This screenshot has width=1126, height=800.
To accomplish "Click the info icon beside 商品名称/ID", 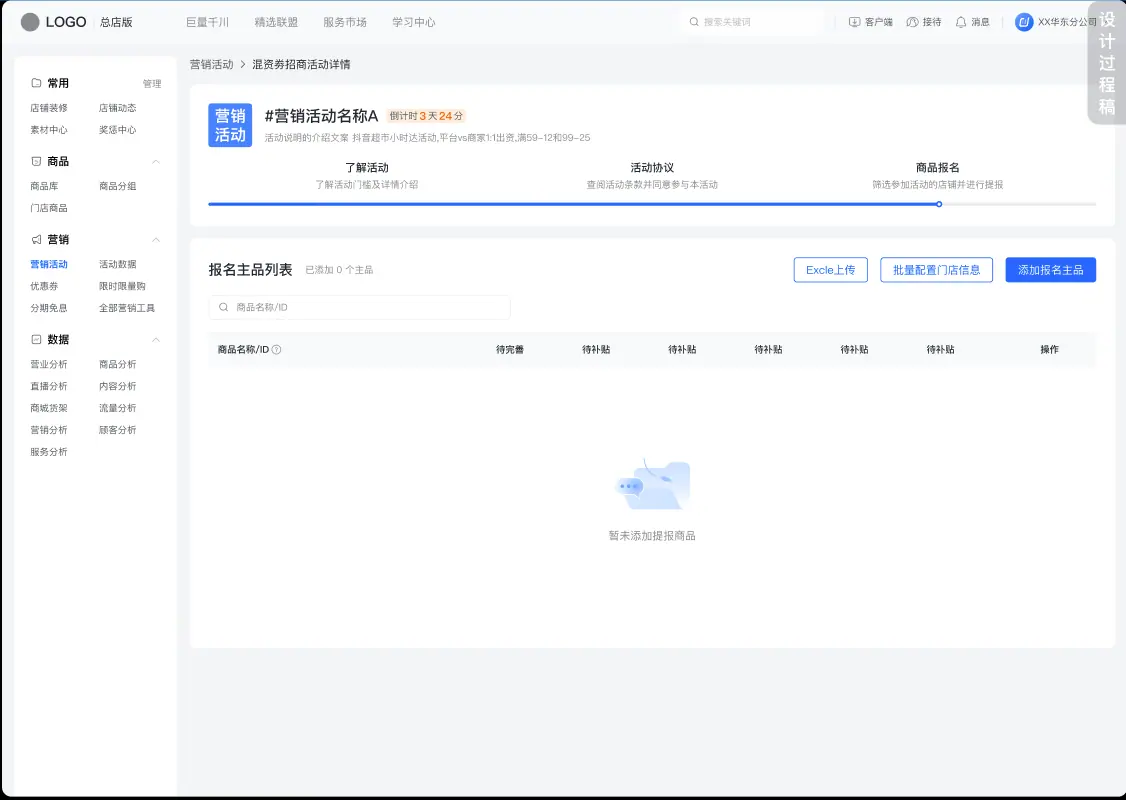I will (276, 350).
